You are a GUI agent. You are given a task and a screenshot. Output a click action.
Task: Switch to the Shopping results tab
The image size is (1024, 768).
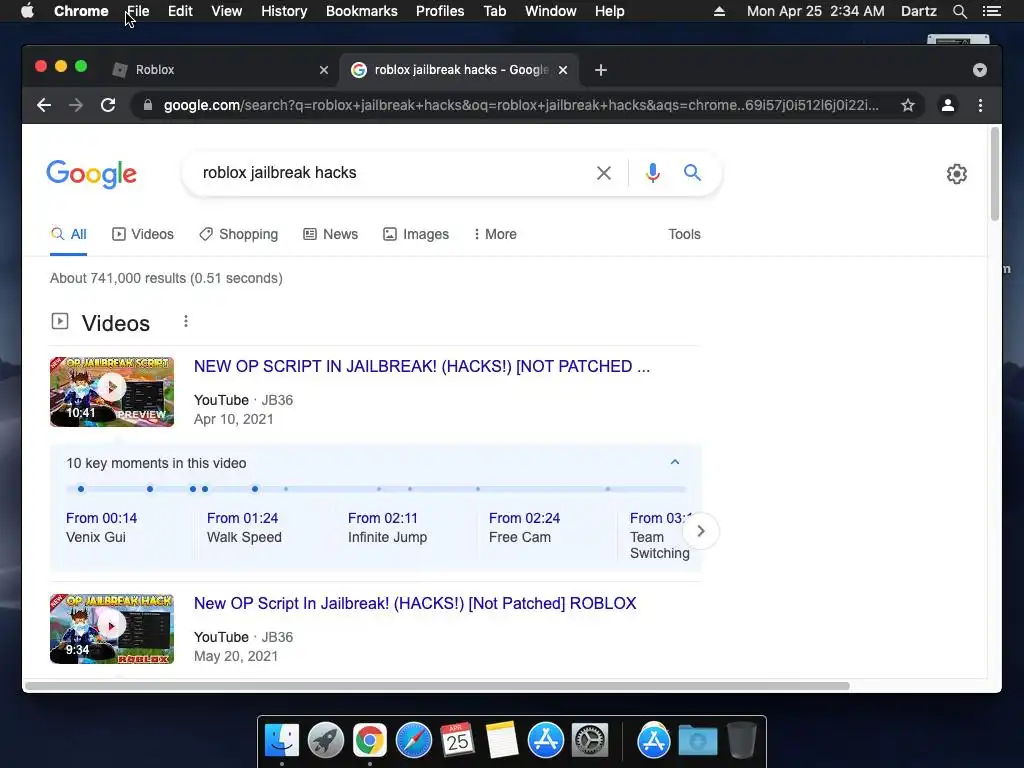tap(238, 234)
